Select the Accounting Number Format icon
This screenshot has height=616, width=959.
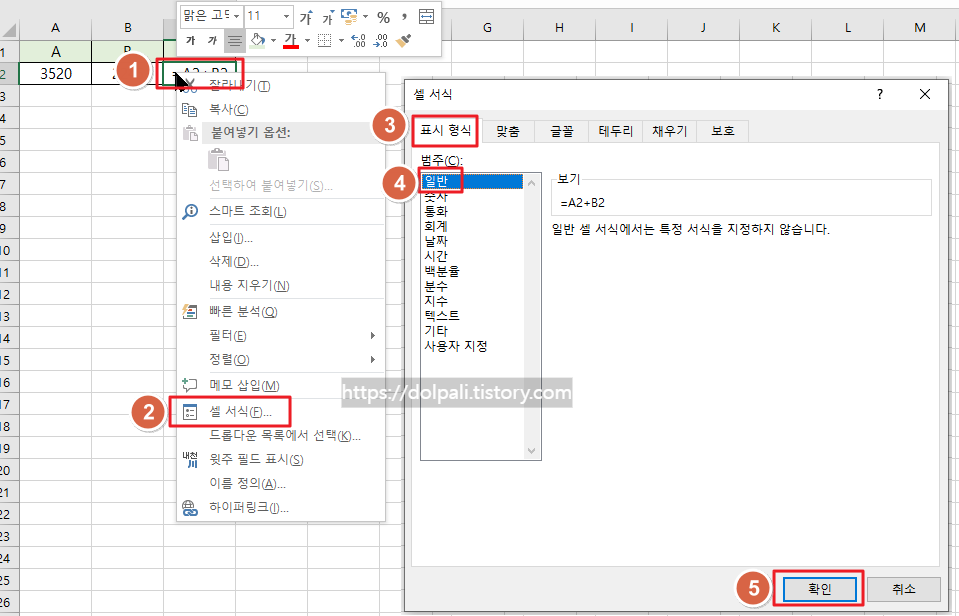pyautogui.click(x=347, y=15)
